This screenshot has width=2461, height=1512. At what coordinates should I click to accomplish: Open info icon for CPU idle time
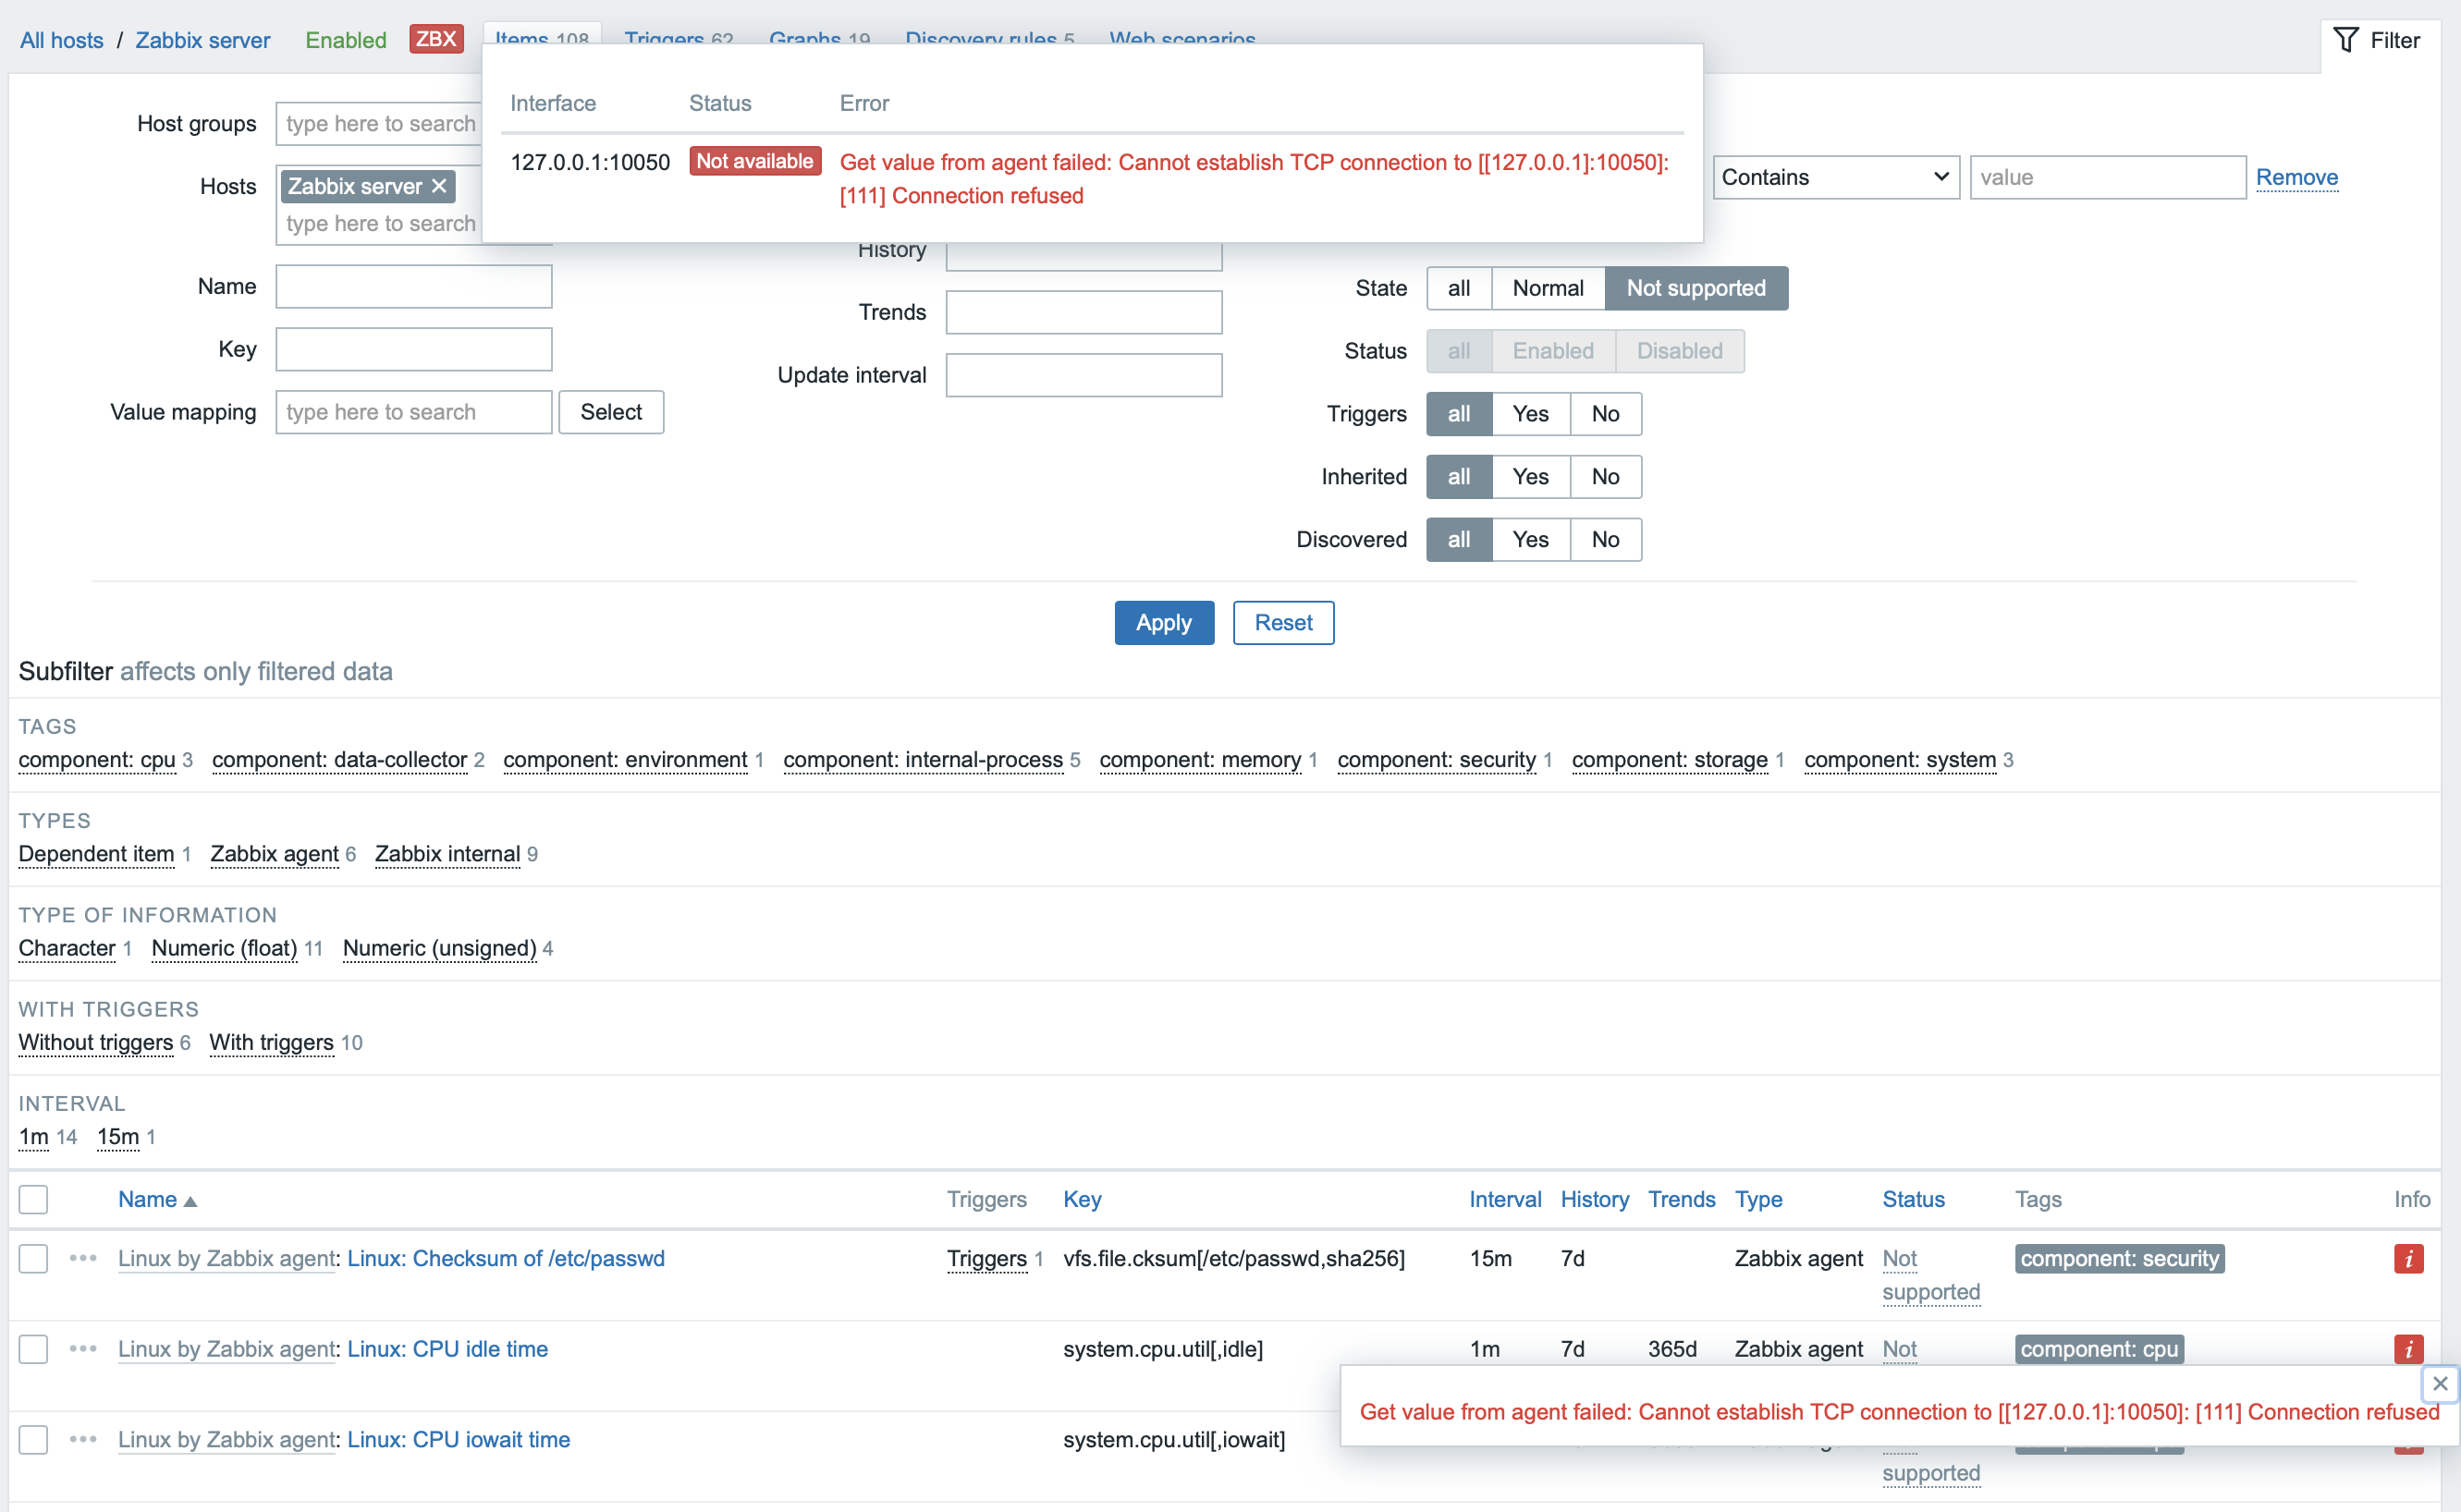pyautogui.click(x=2408, y=1349)
